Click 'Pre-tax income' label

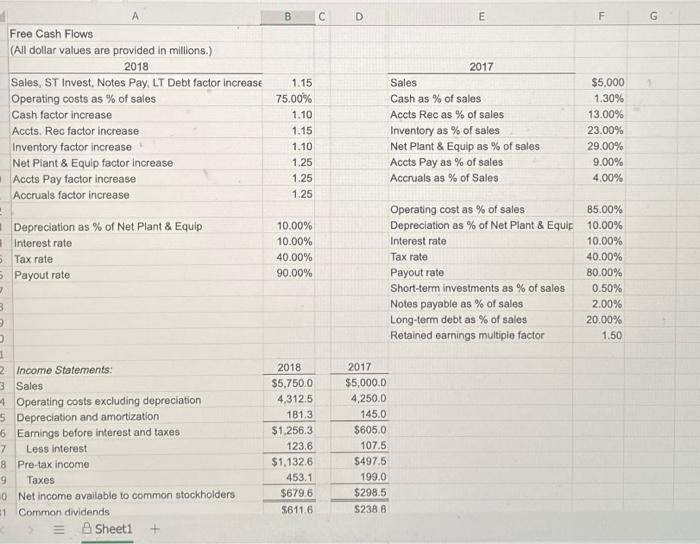53,465
